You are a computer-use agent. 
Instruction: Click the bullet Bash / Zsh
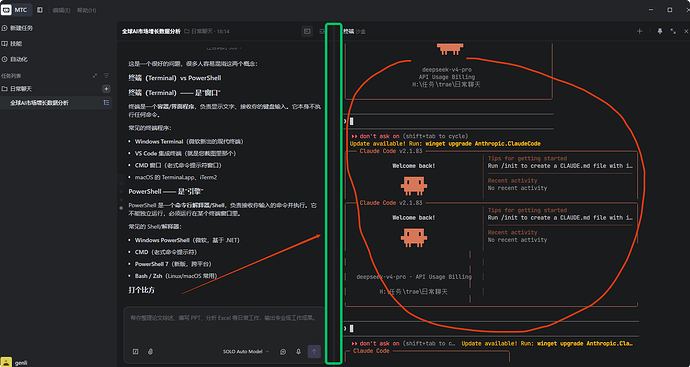tap(176, 276)
